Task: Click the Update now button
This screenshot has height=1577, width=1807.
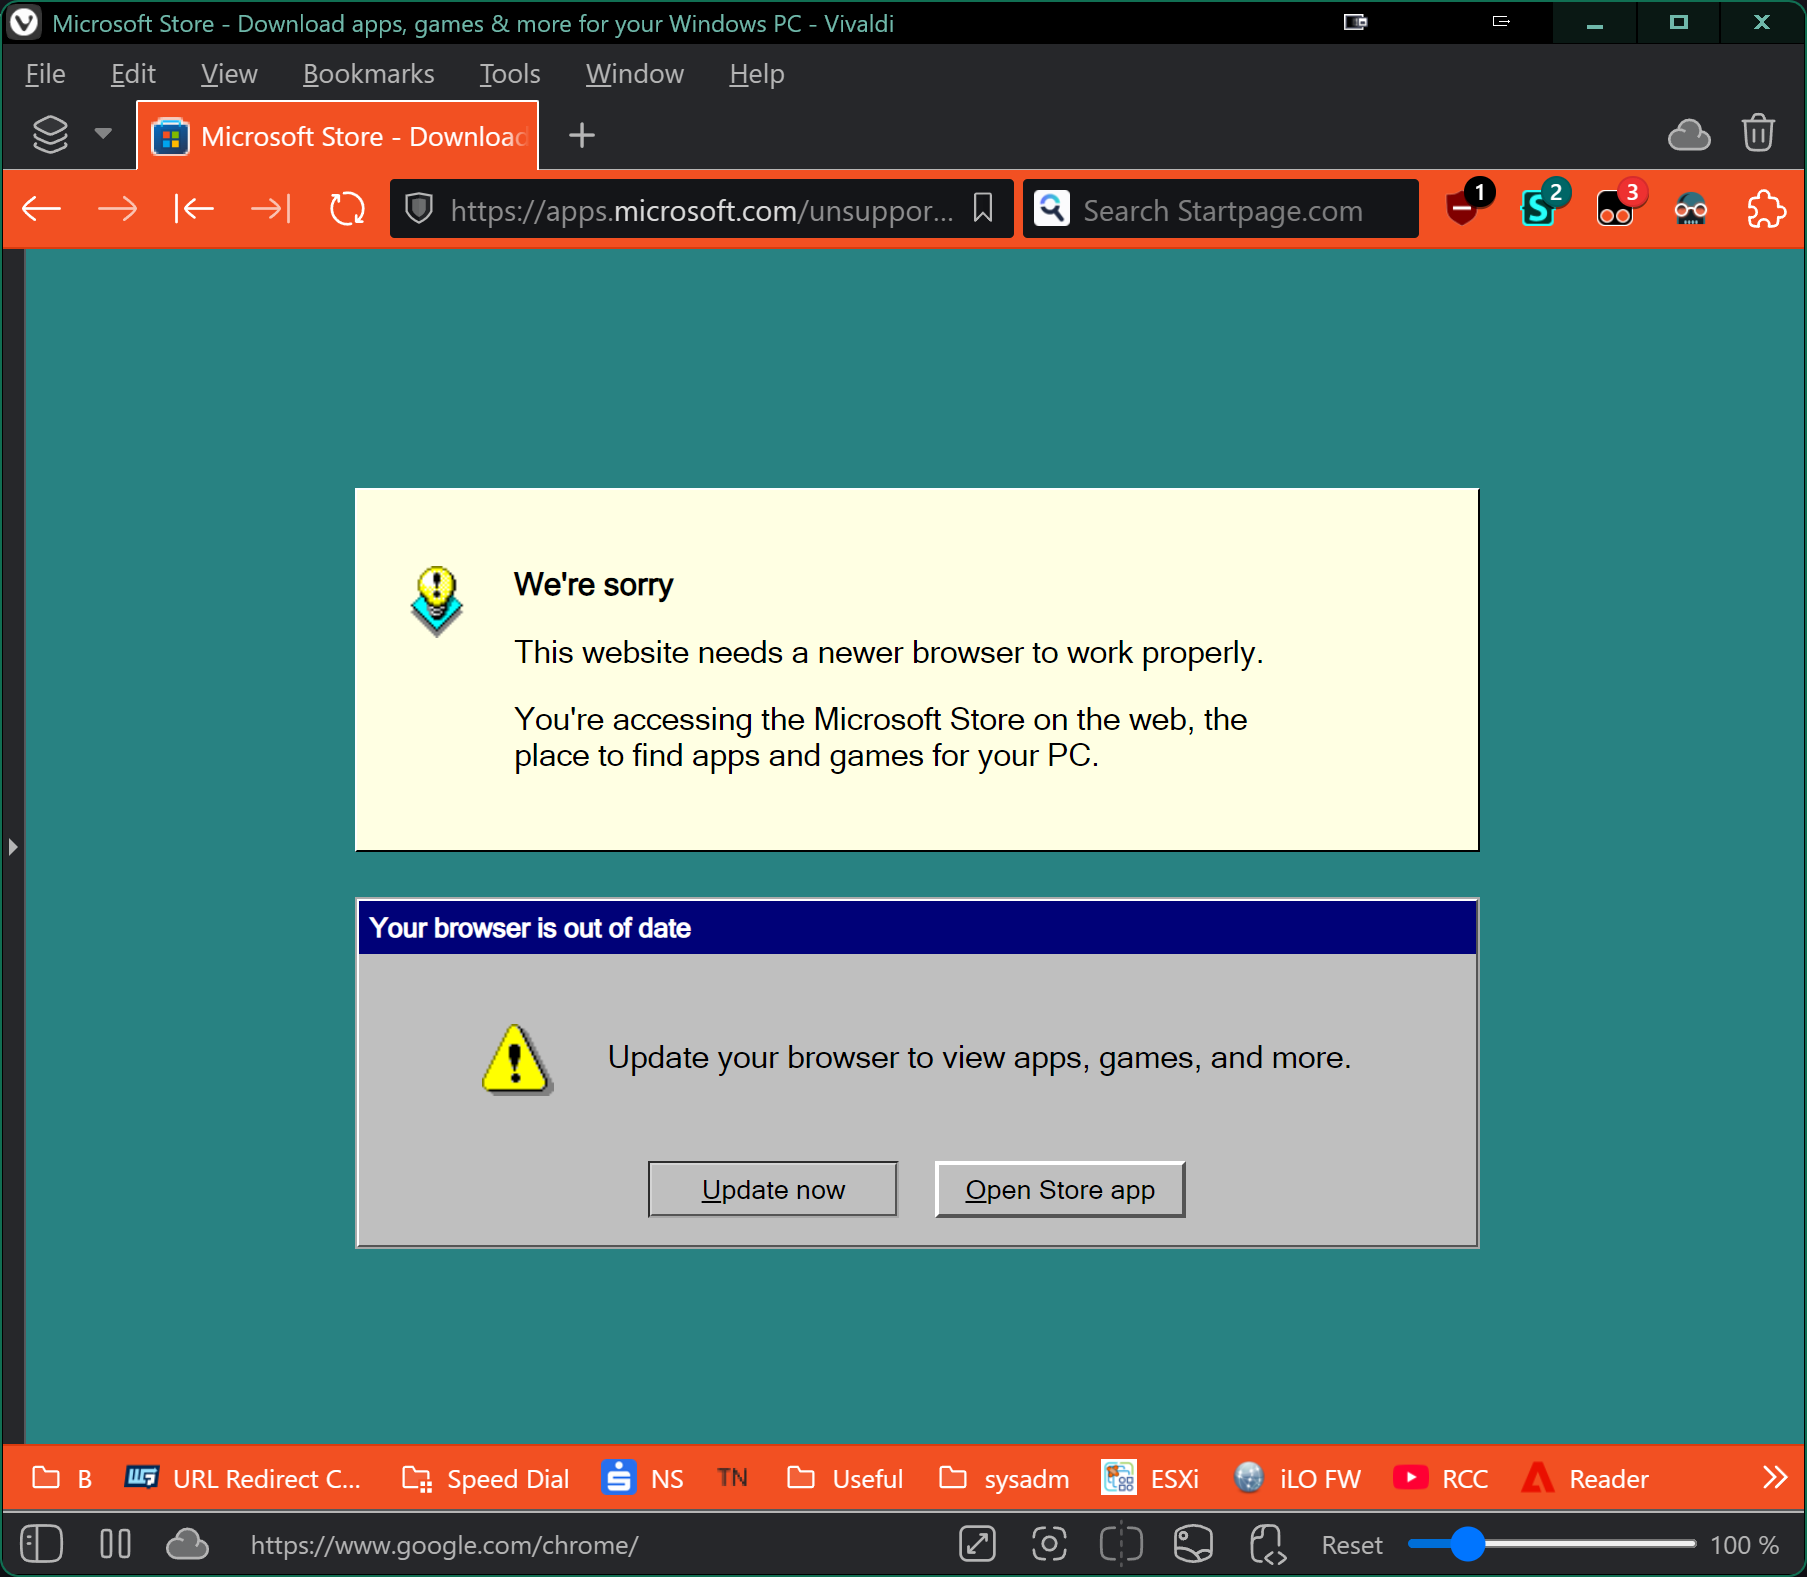Action: [x=772, y=1189]
